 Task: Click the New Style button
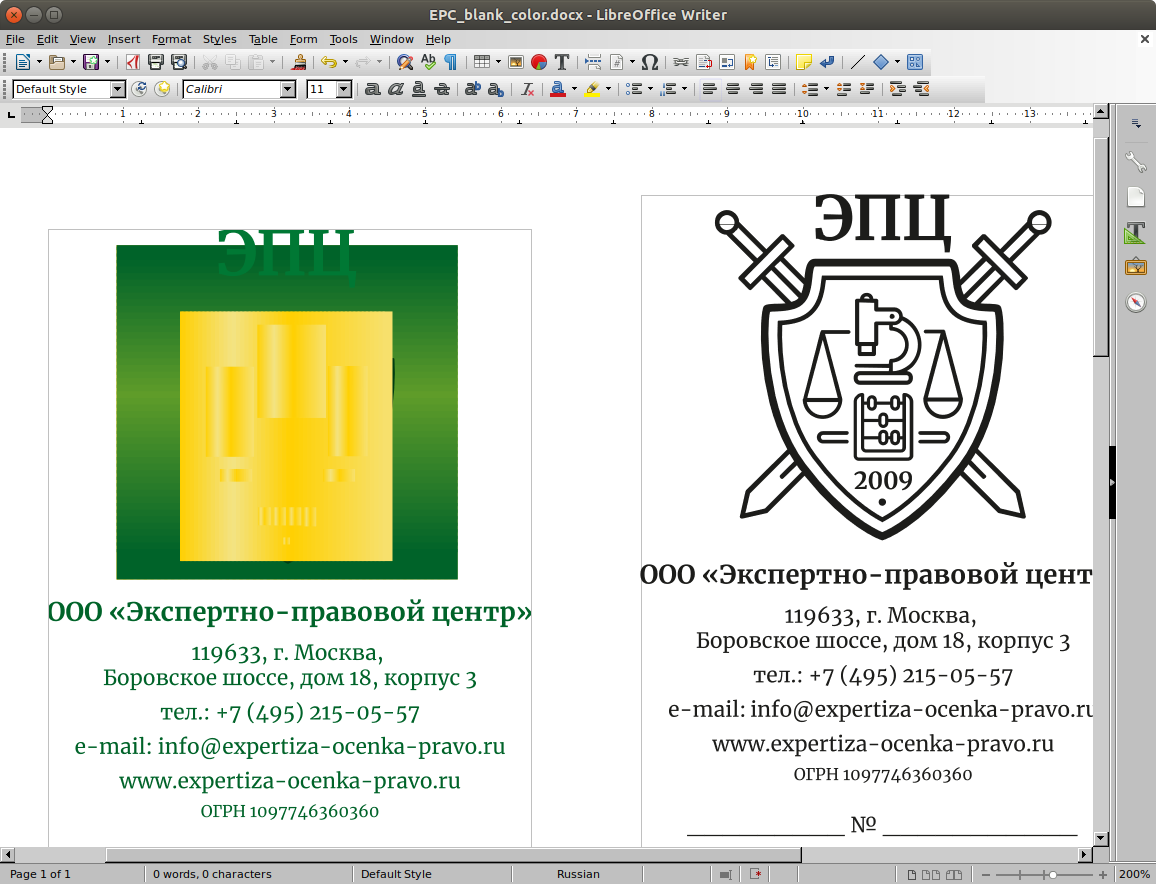pyautogui.click(x=162, y=89)
